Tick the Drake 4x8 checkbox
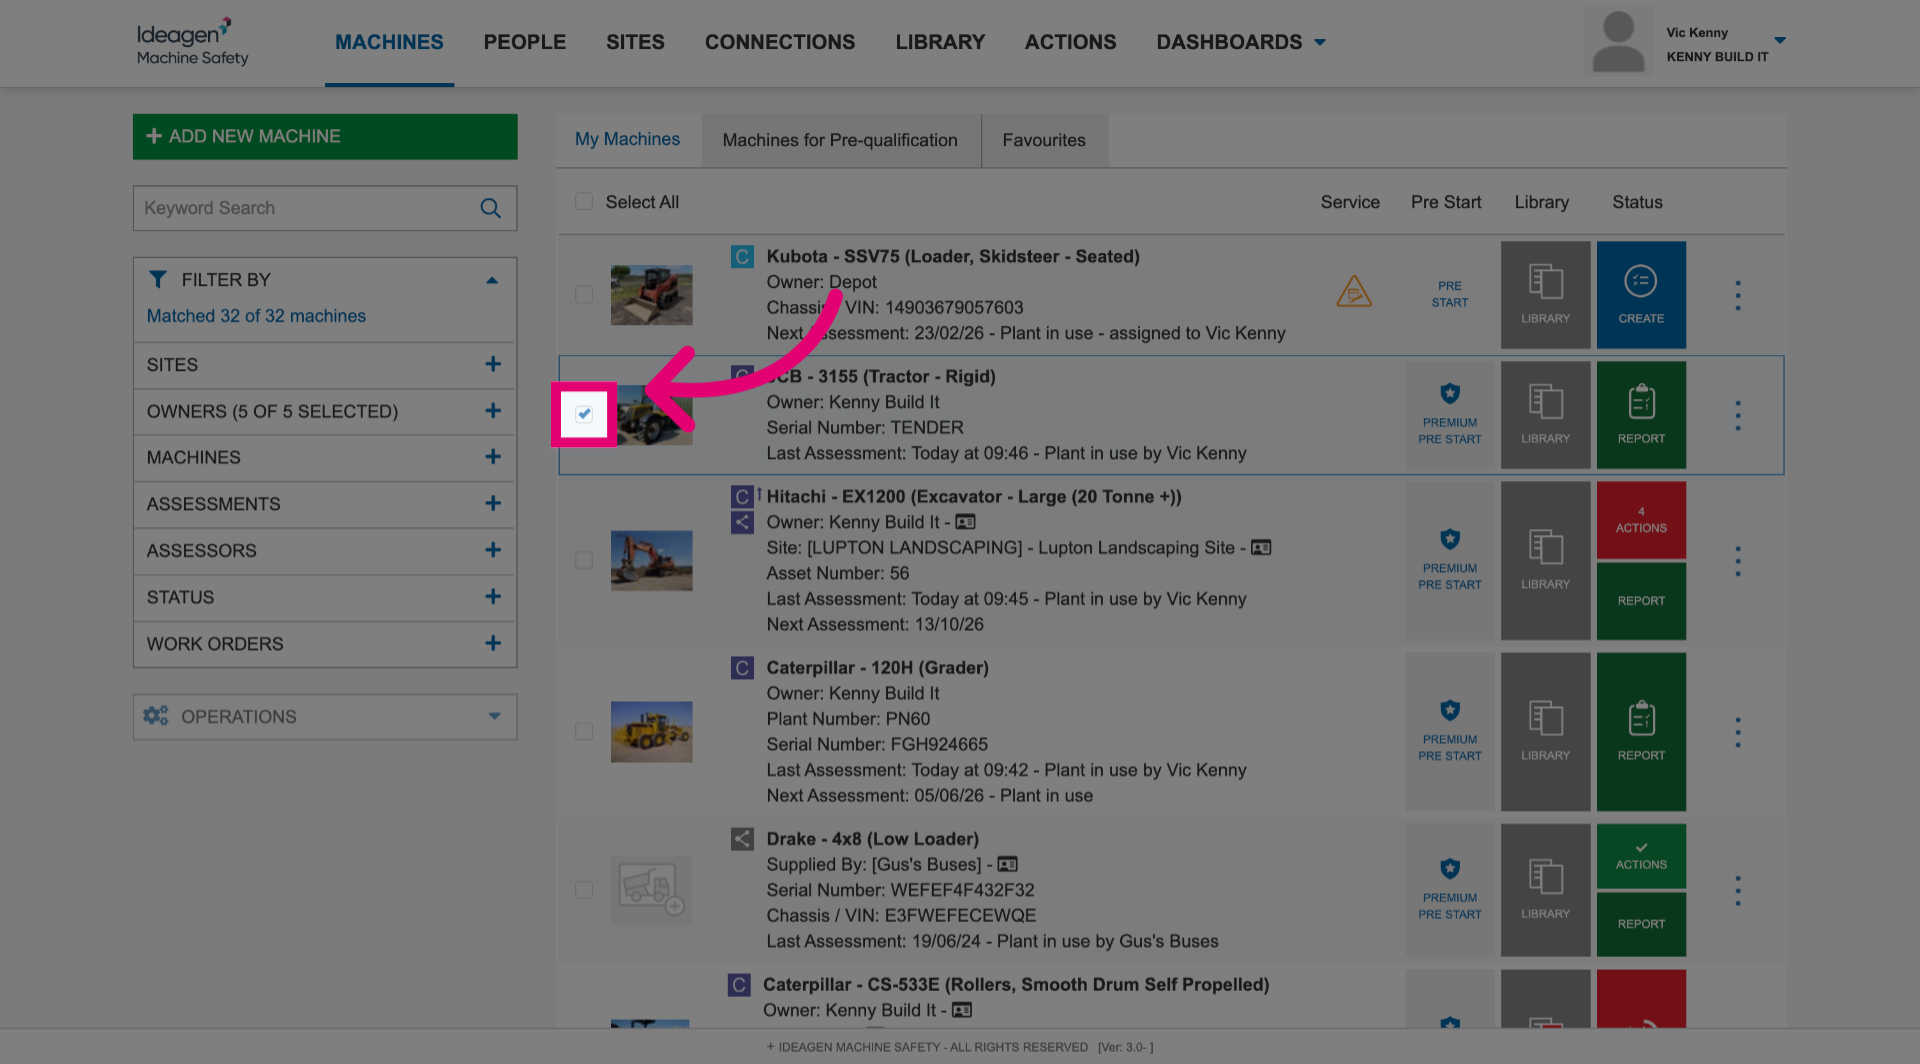The height and width of the screenshot is (1064, 1920). [x=584, y=890]
